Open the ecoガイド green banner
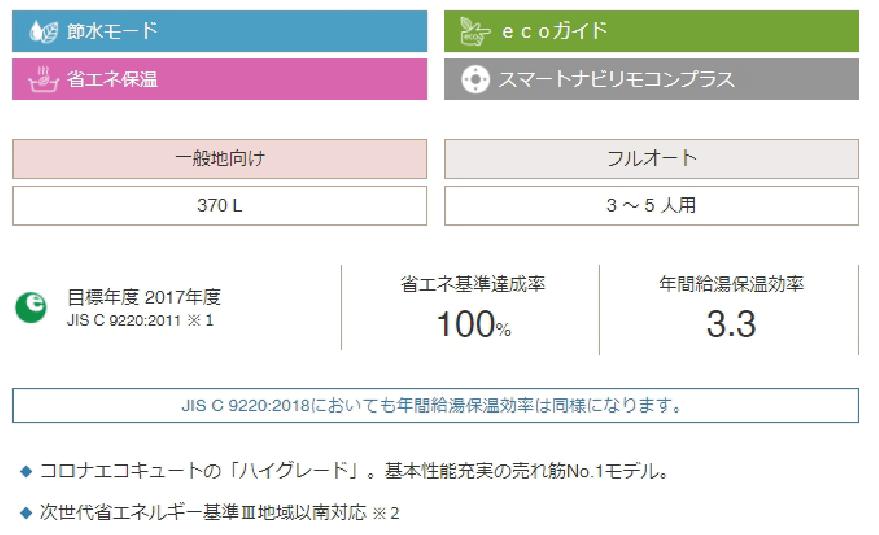 coord(651,31)
